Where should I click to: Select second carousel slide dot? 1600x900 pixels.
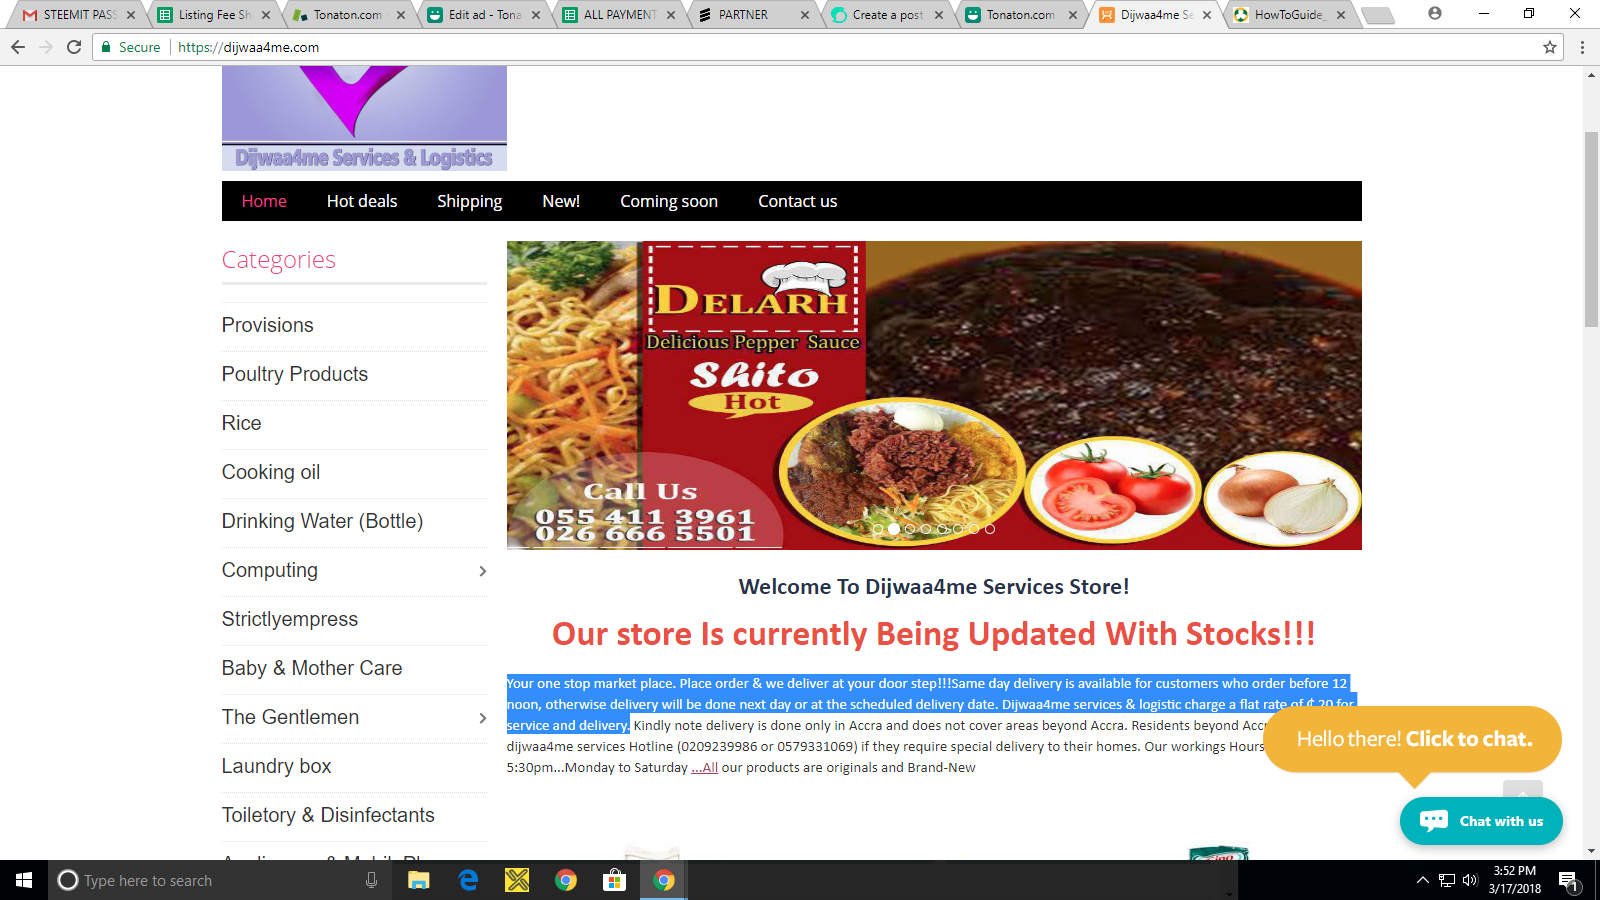(894, 529)
